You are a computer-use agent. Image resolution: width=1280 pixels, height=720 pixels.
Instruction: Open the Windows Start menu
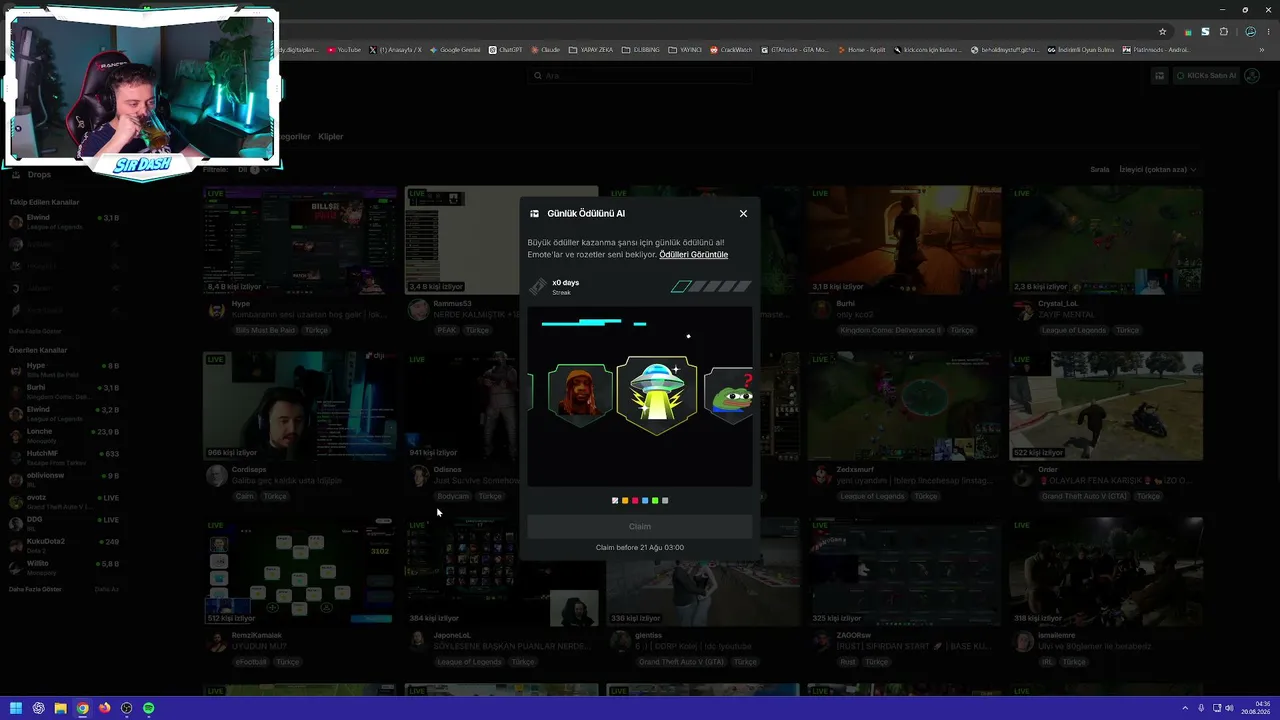[16, 708]
